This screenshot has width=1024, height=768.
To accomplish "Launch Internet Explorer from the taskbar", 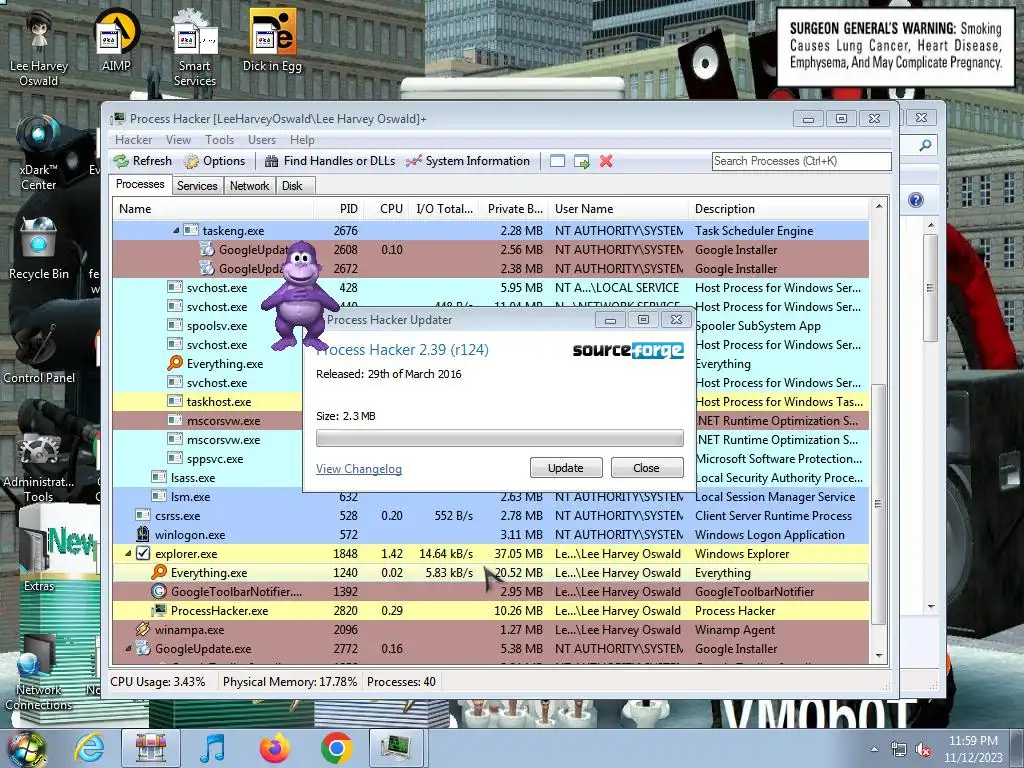I will tap(89, 748).
